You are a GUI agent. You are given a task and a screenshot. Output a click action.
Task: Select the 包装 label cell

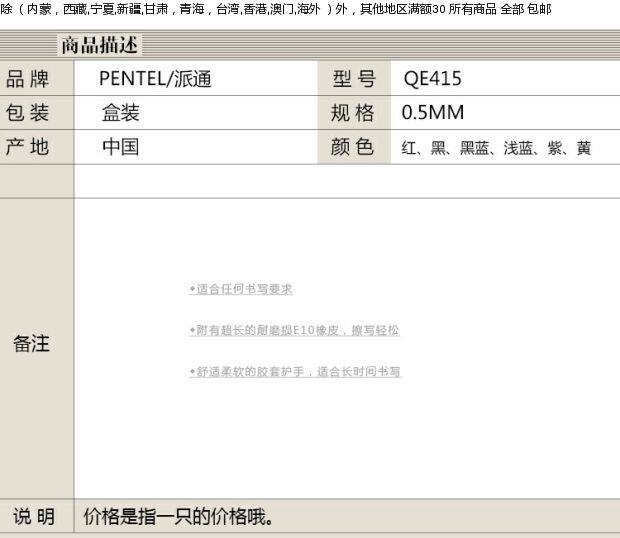pos(37,113)
